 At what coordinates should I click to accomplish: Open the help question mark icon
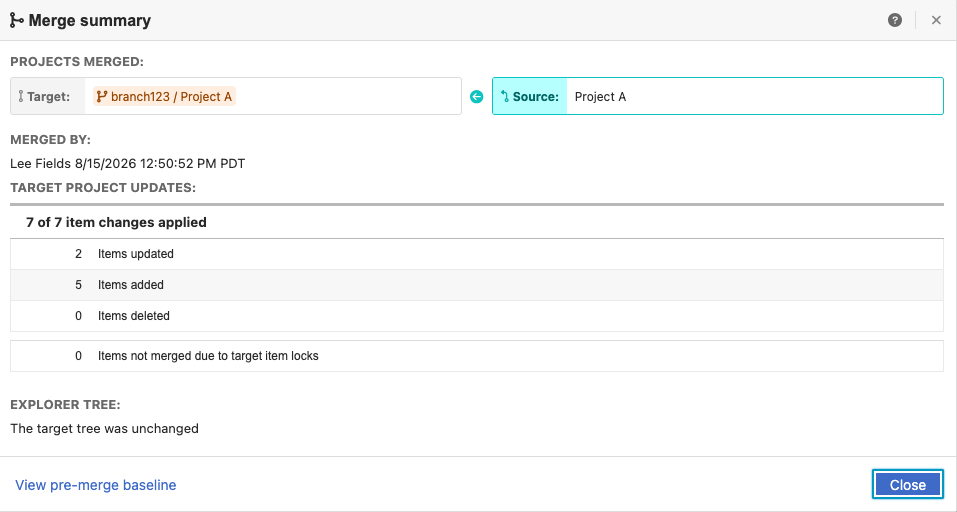pyautogui.click(x=895, y=20)
